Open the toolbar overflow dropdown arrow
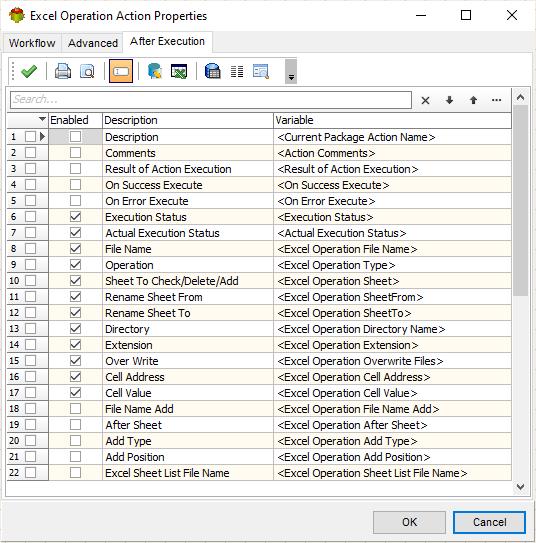Viewport: 536px width, 543px height. pyautogui.click(x=291, y=72)
